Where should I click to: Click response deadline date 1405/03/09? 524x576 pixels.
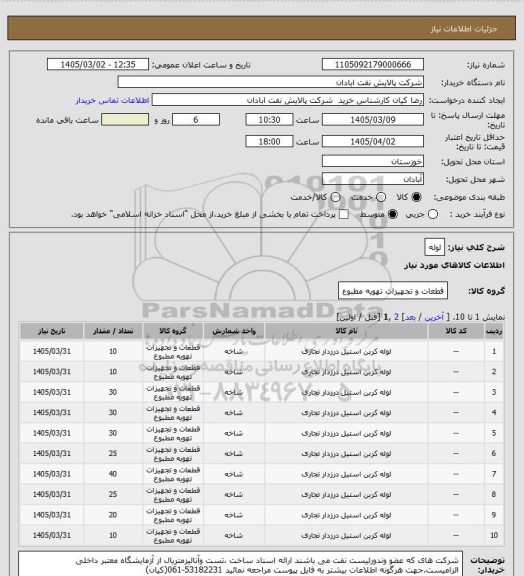373,120
